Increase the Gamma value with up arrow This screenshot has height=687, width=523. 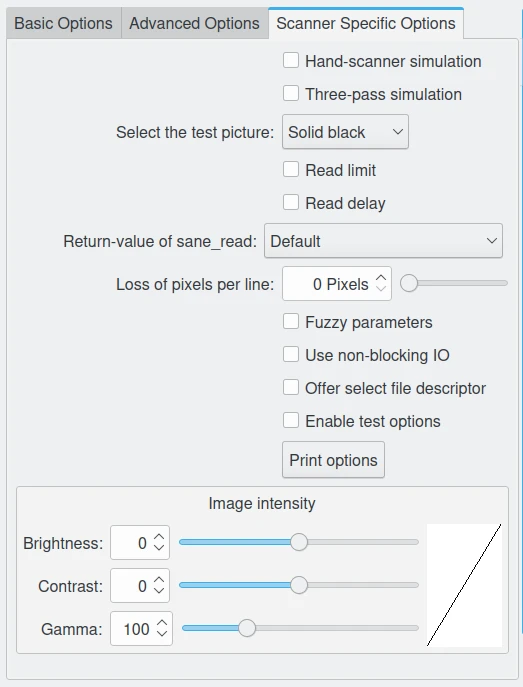[x=162, y=623]
